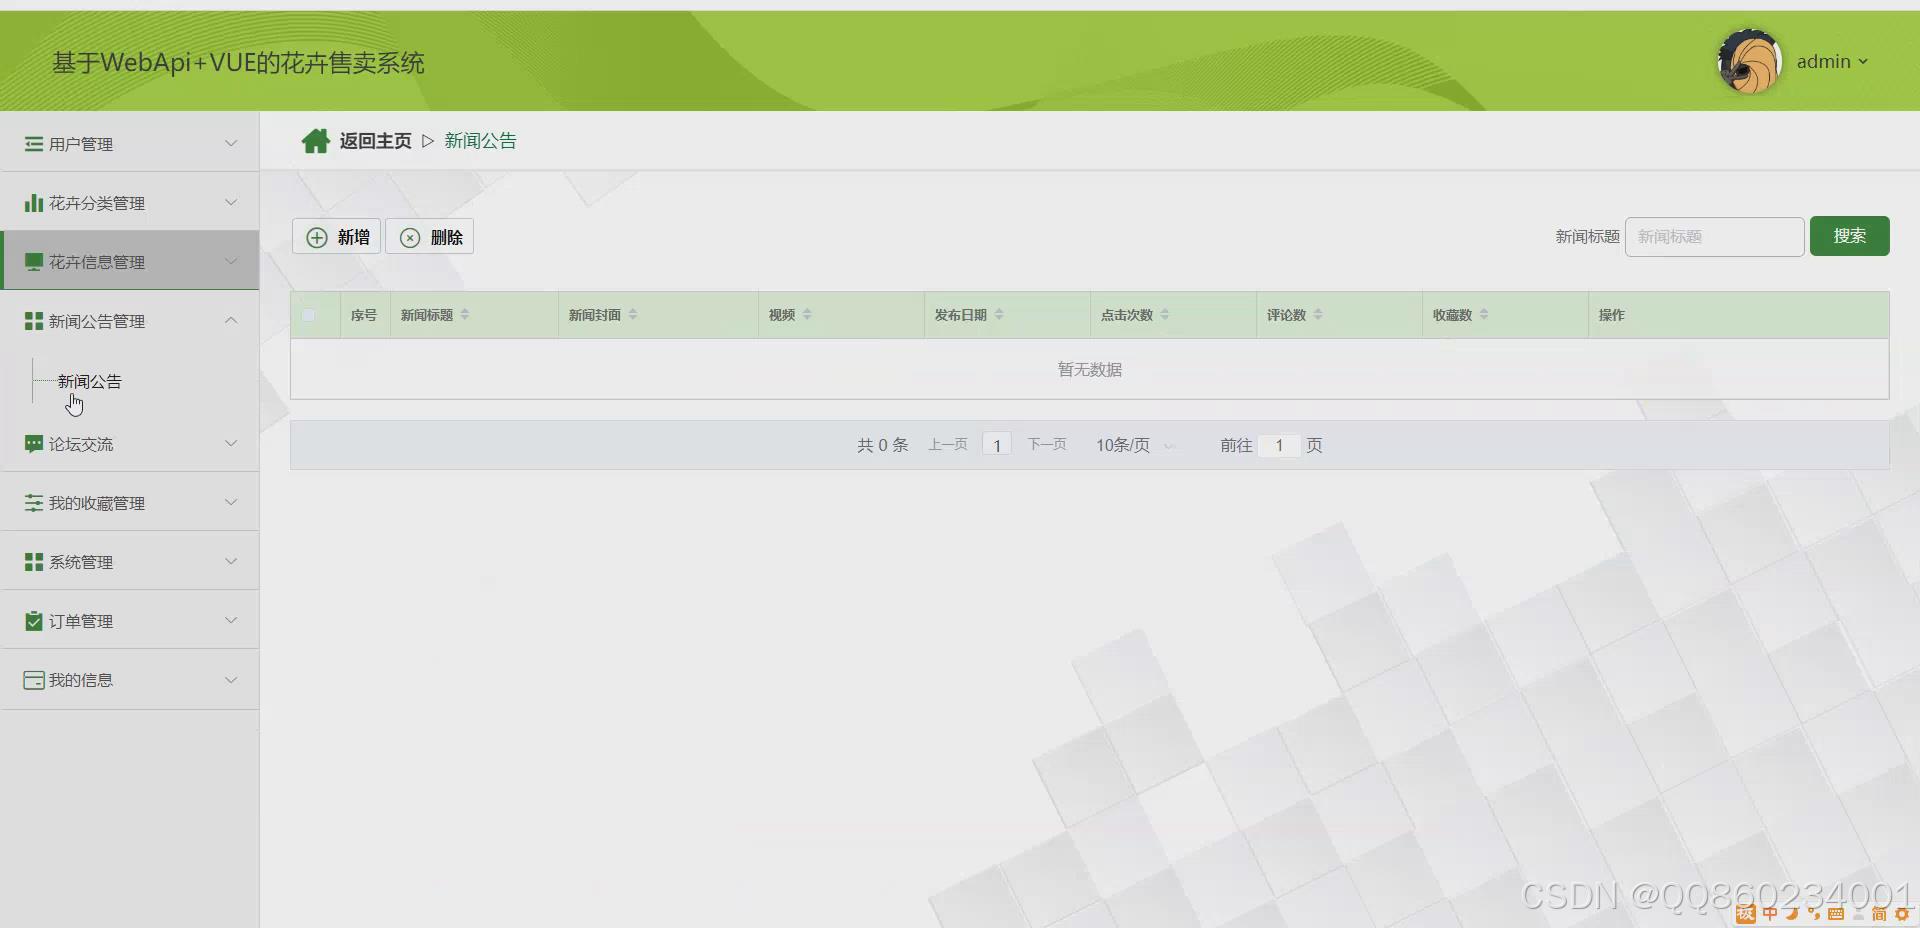Sort table by 收藏数 column
The height and width of the screenshot is (928, 1920).
tap(1484, 315)
